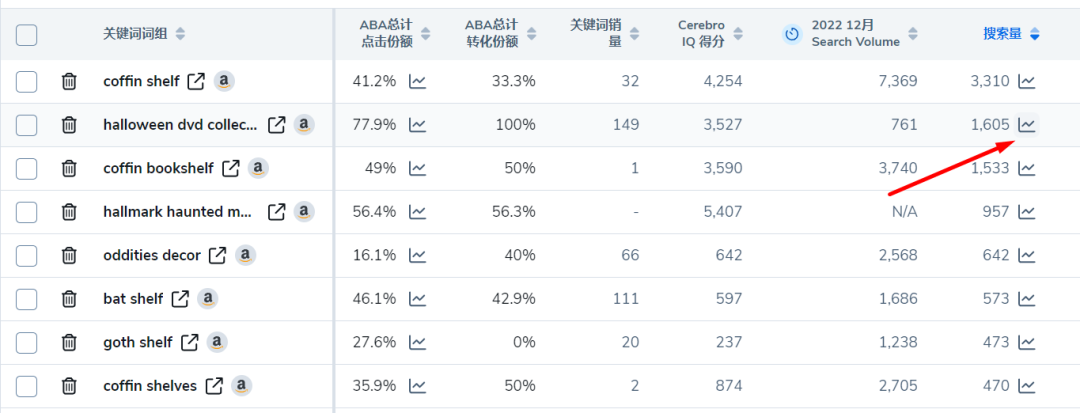
Task: Open coffin bookshelf in external link
Action: 231,168
